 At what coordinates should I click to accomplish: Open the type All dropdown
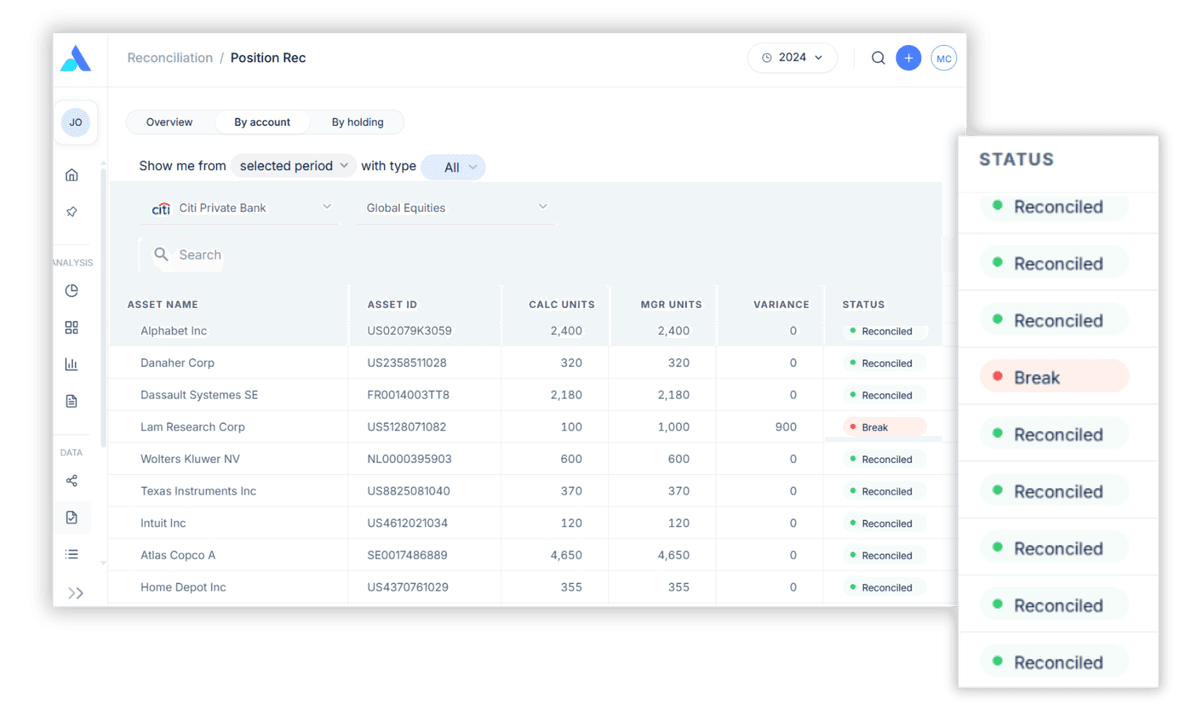(453, 167)
